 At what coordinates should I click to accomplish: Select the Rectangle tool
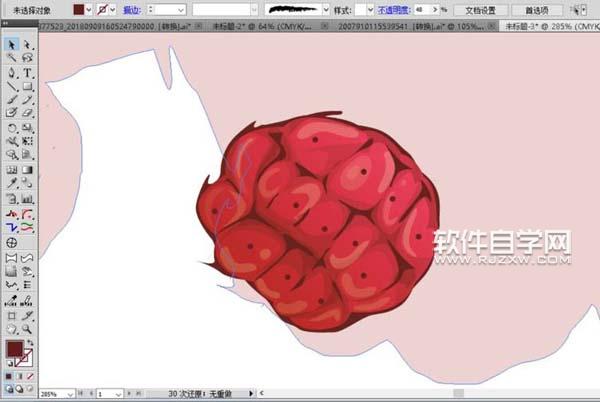coord(27,86)
